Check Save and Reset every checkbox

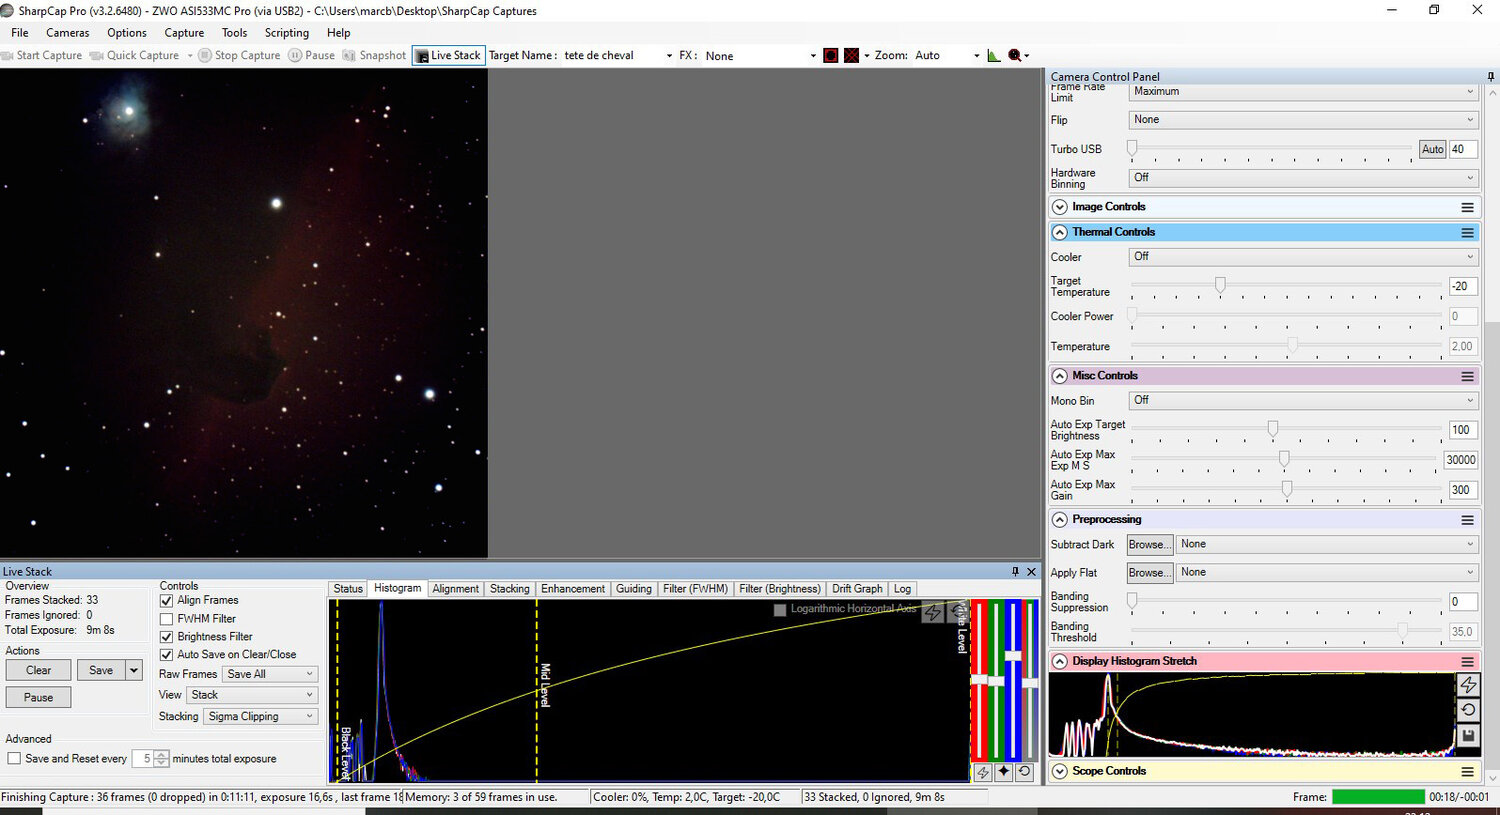point(14,759)
